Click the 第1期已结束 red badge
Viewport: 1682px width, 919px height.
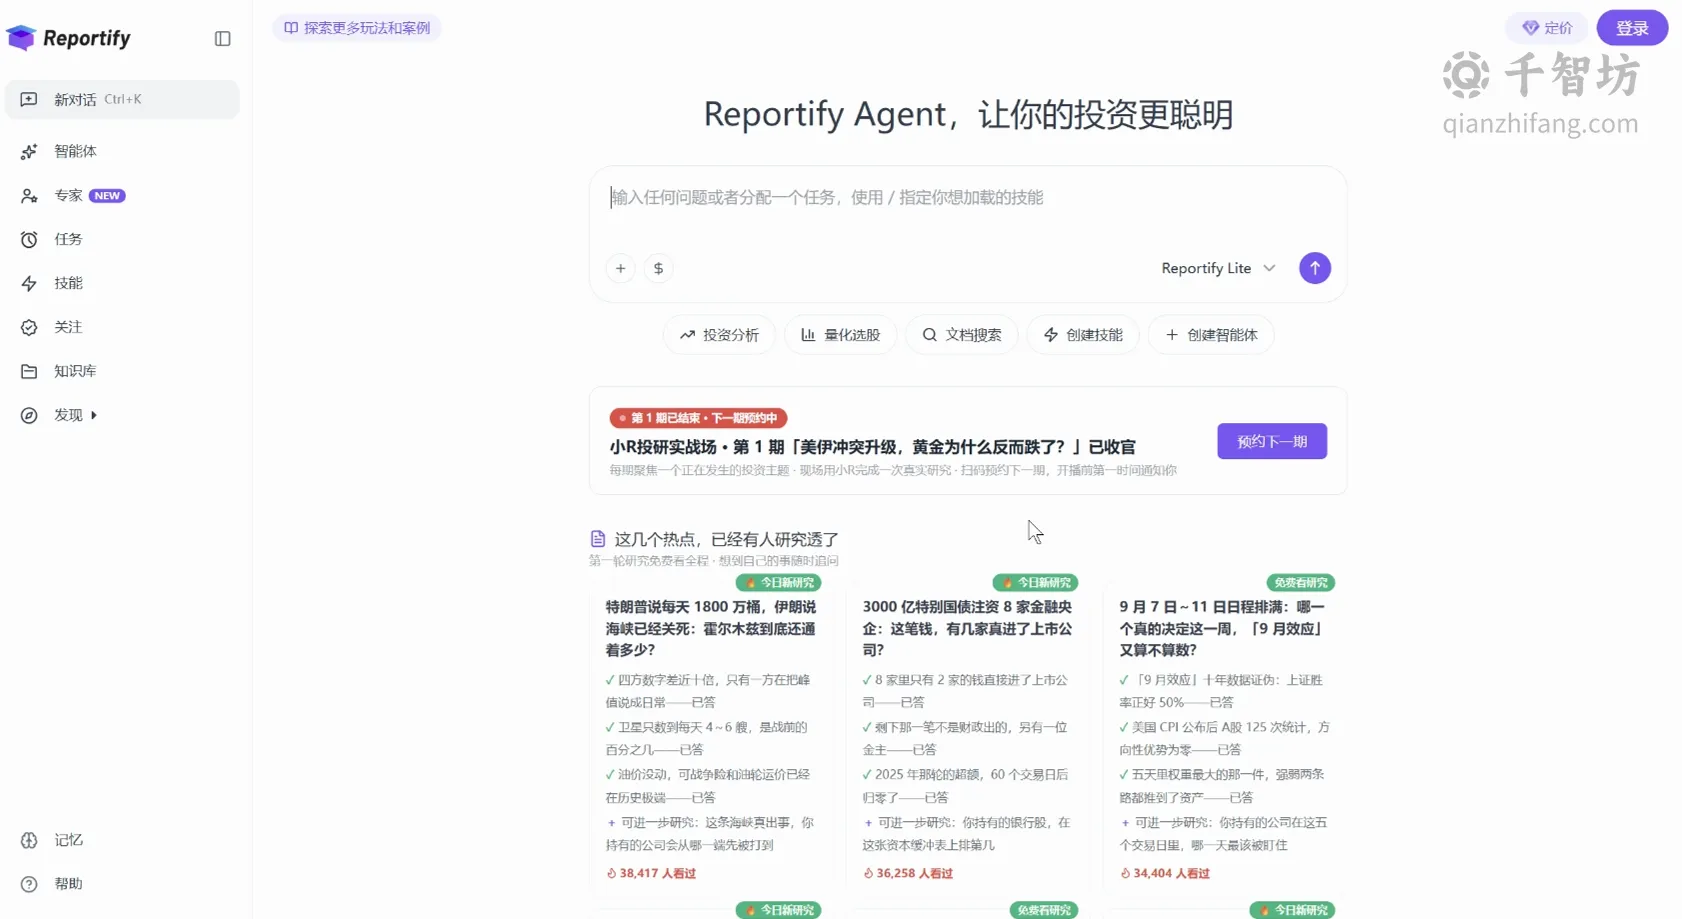pos(698,418)
